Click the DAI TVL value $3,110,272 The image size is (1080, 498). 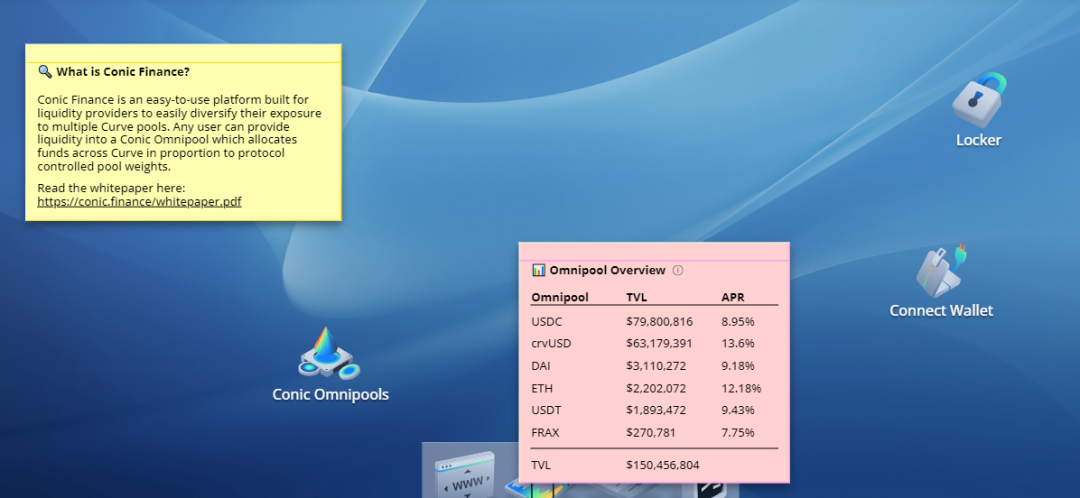656,366
